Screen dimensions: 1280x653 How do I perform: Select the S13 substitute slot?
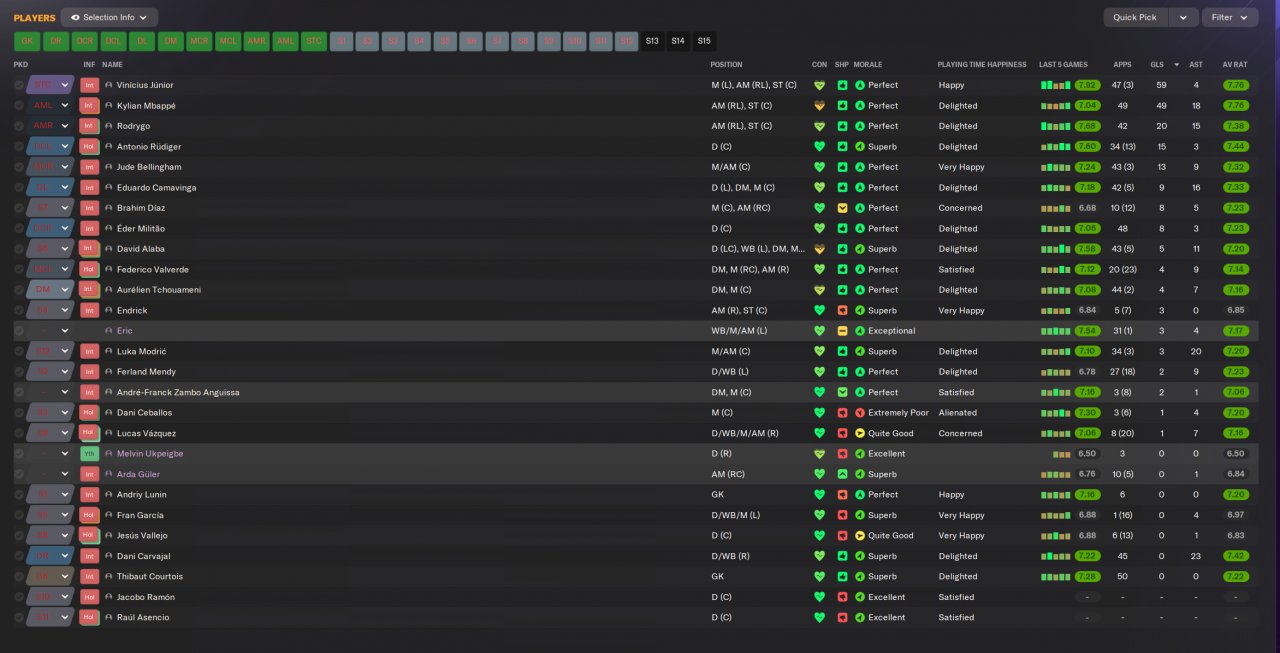pyautogui.click(x=652, y=41)
